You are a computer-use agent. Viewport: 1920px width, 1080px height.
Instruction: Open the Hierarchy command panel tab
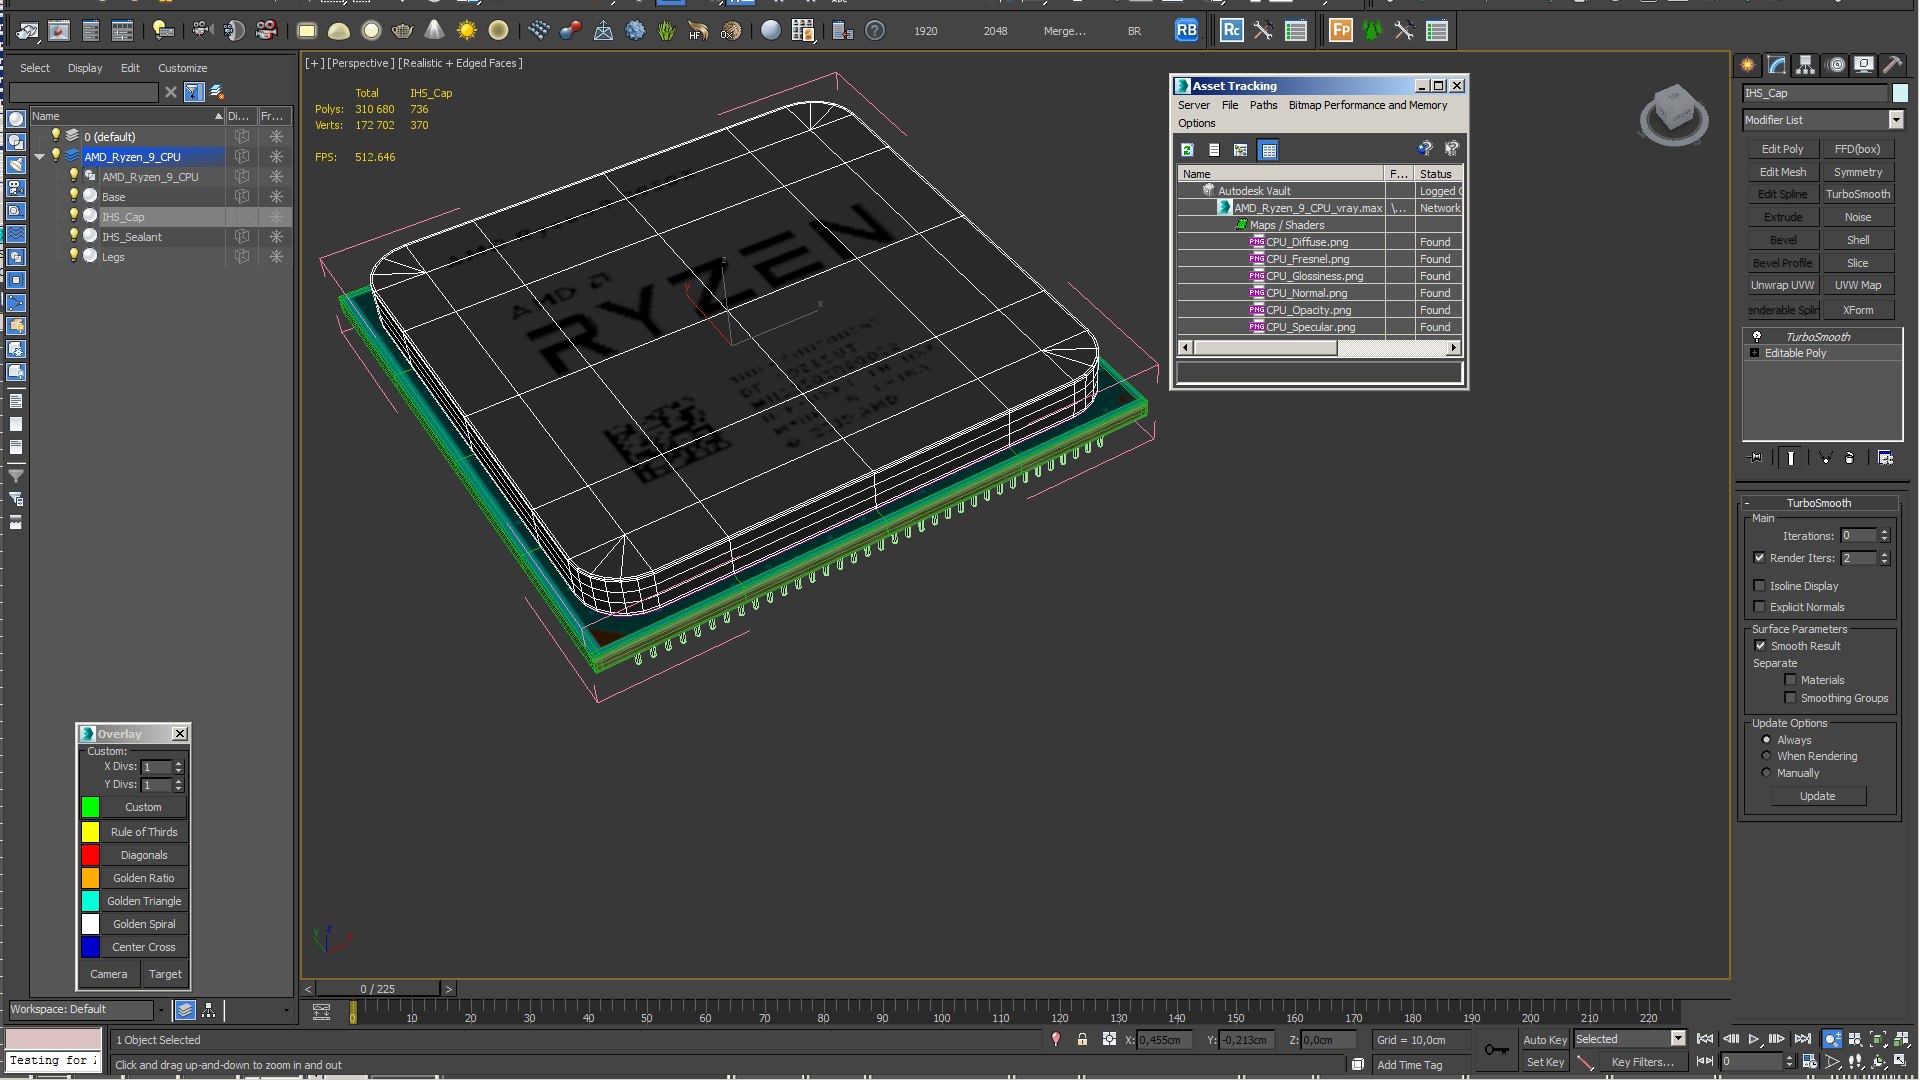[x=1806, y=65]
